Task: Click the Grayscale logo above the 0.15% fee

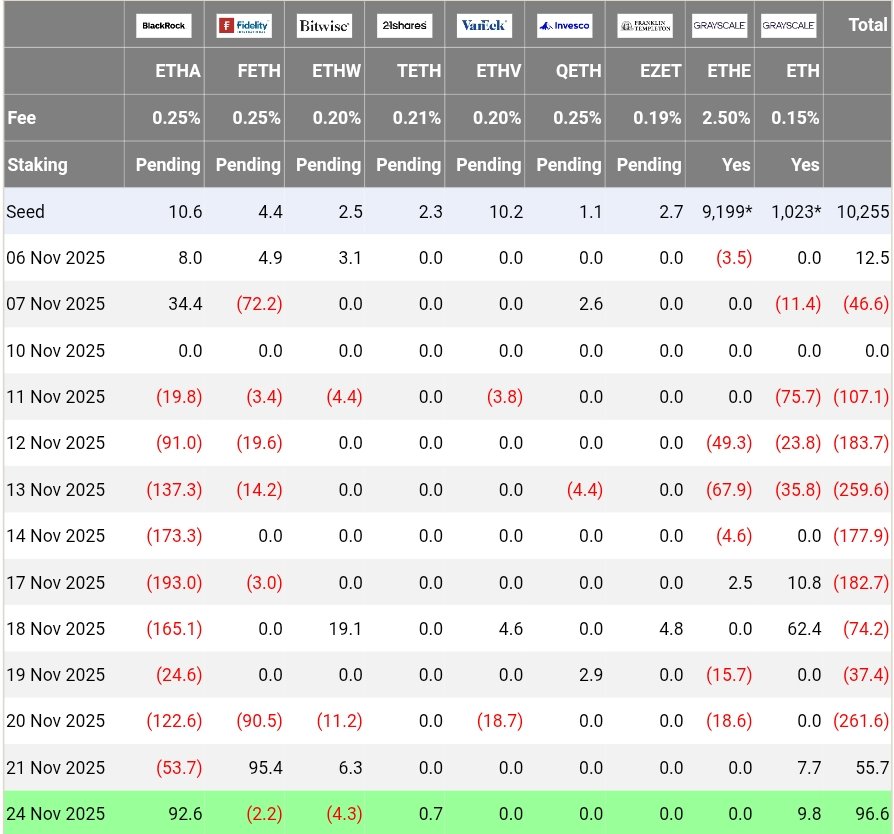Action: click(788, 25)
